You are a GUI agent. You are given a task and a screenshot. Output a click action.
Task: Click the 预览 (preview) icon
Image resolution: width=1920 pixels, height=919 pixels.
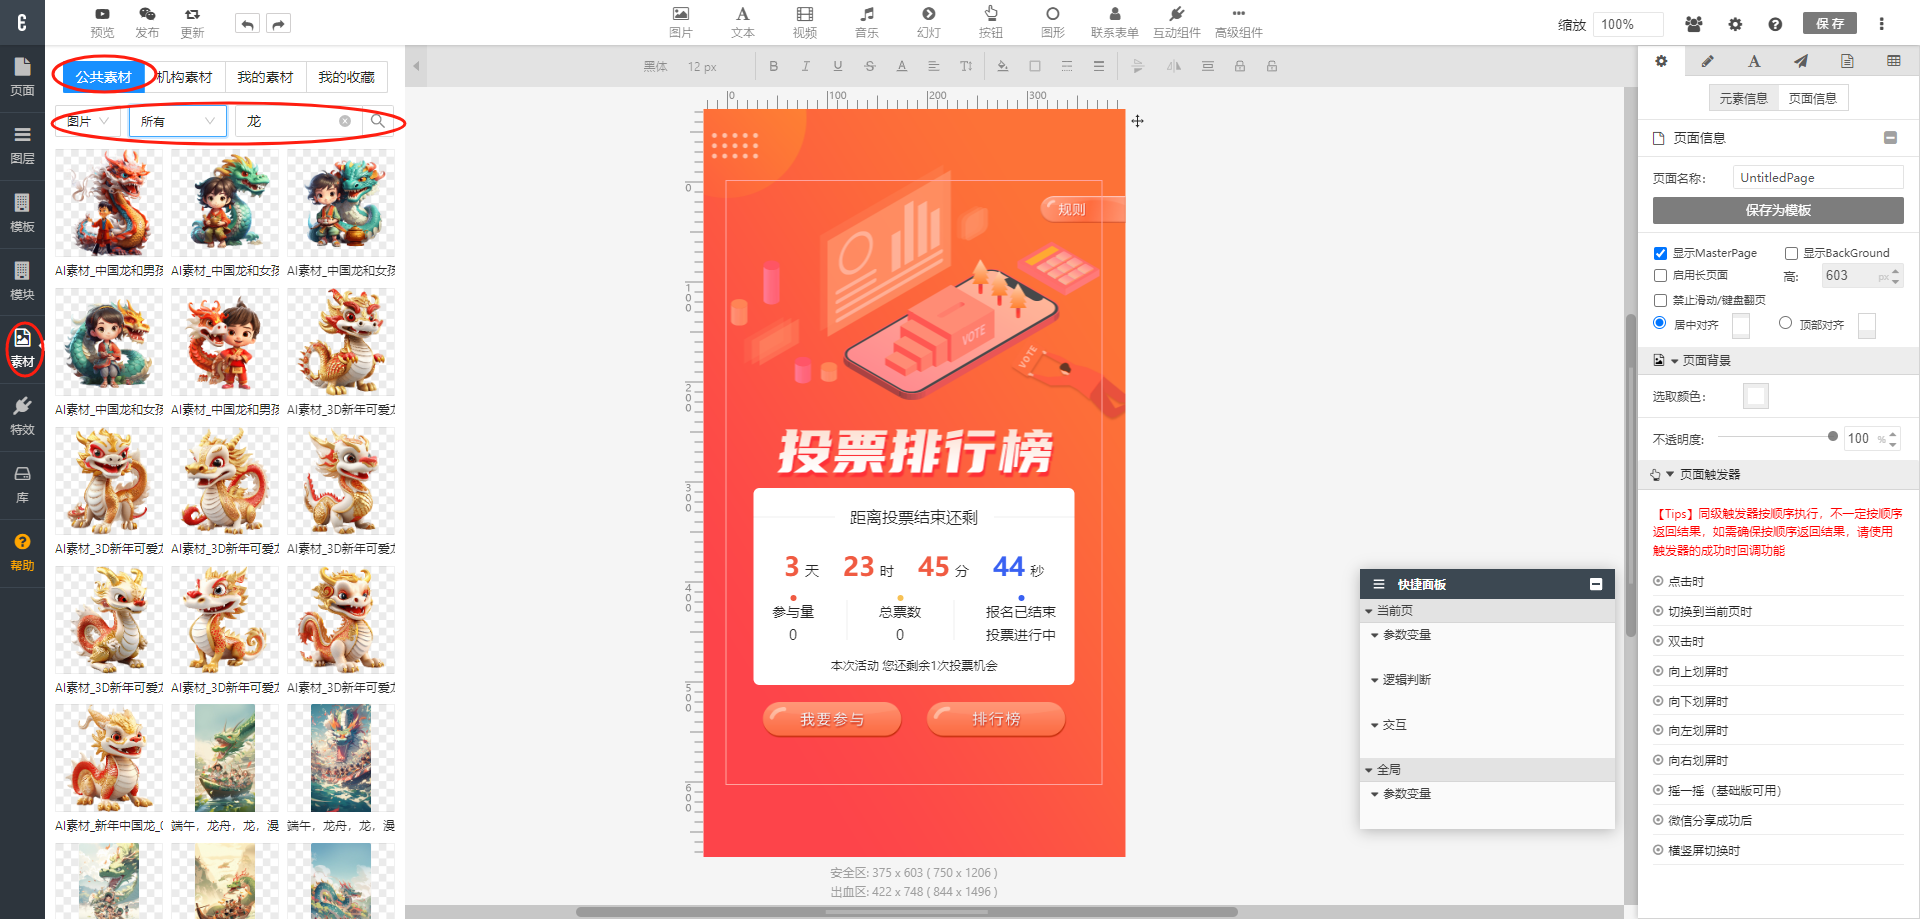coord(102,22)
